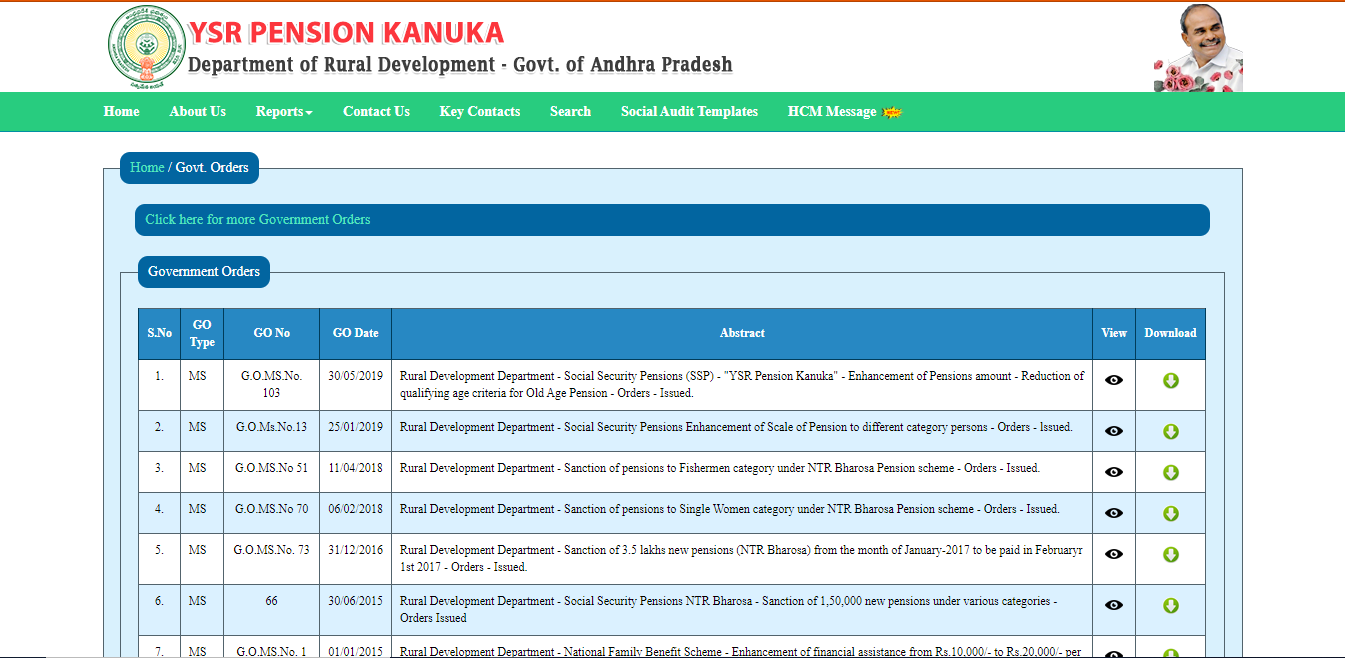
Task: Open the Search page from navbar
Action: pyautogui.click(x=570, y=112)
